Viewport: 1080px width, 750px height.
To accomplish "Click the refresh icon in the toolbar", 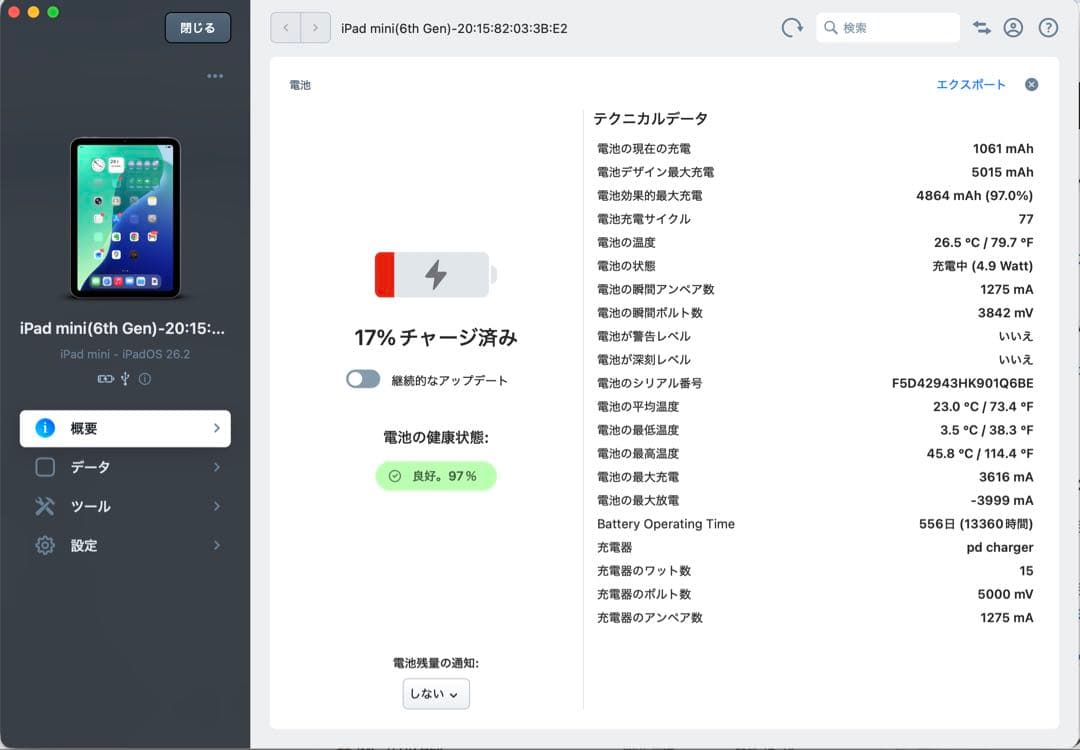I will pyautogui.click(x=792, y=27).
